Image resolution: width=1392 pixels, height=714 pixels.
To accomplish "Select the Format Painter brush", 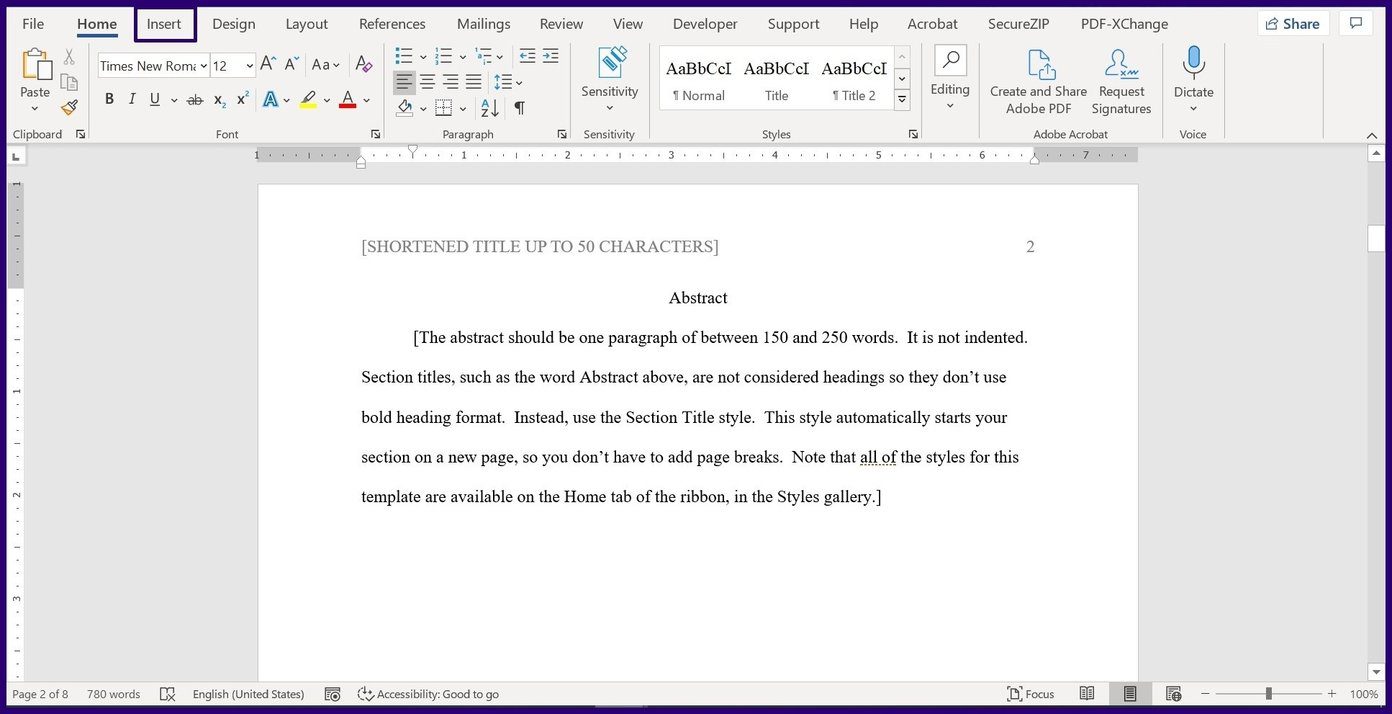I will click(69, 107).
